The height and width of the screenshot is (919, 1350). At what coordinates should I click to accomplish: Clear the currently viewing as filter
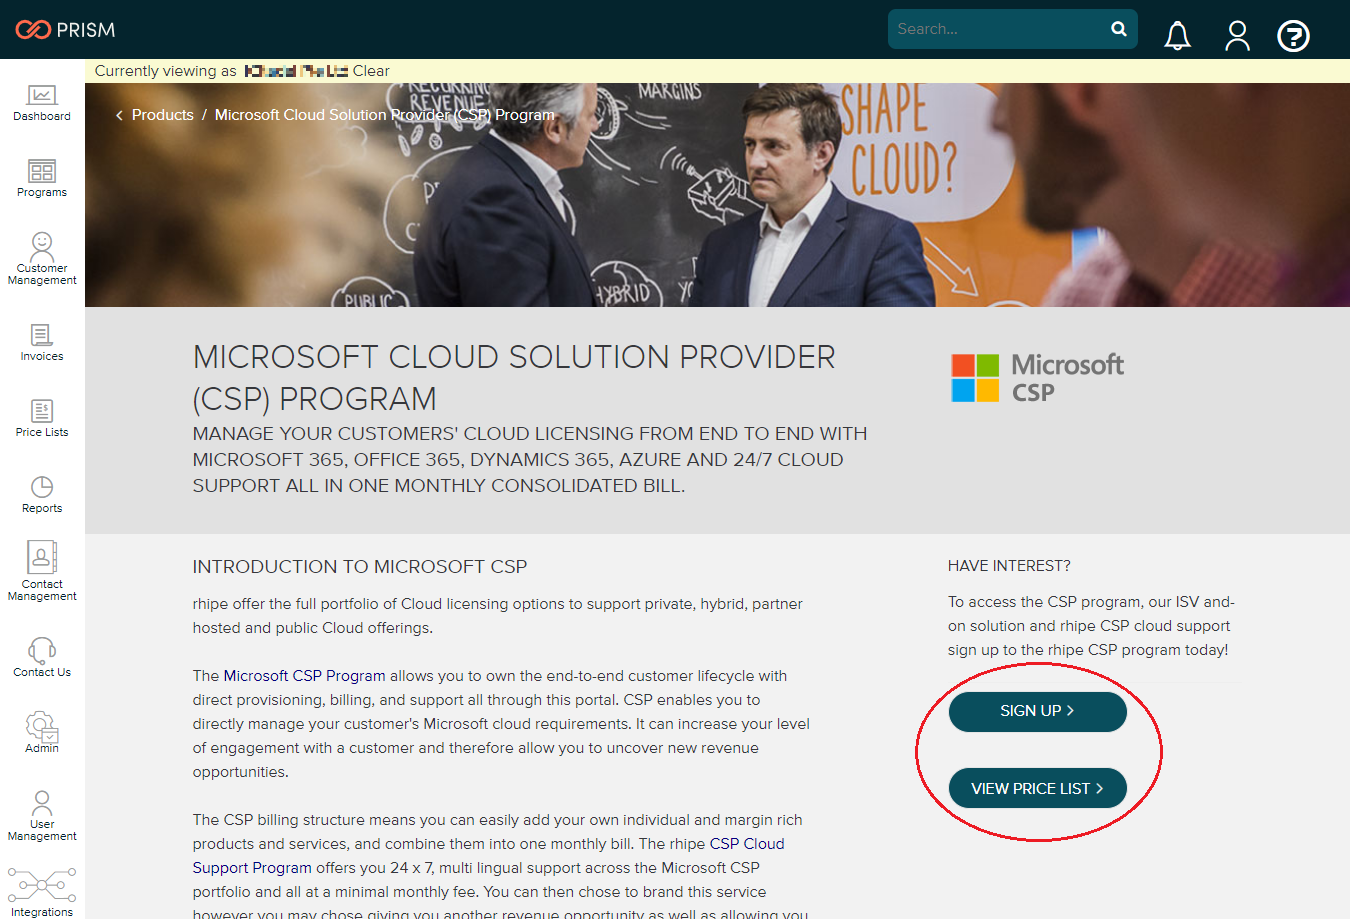371,71
